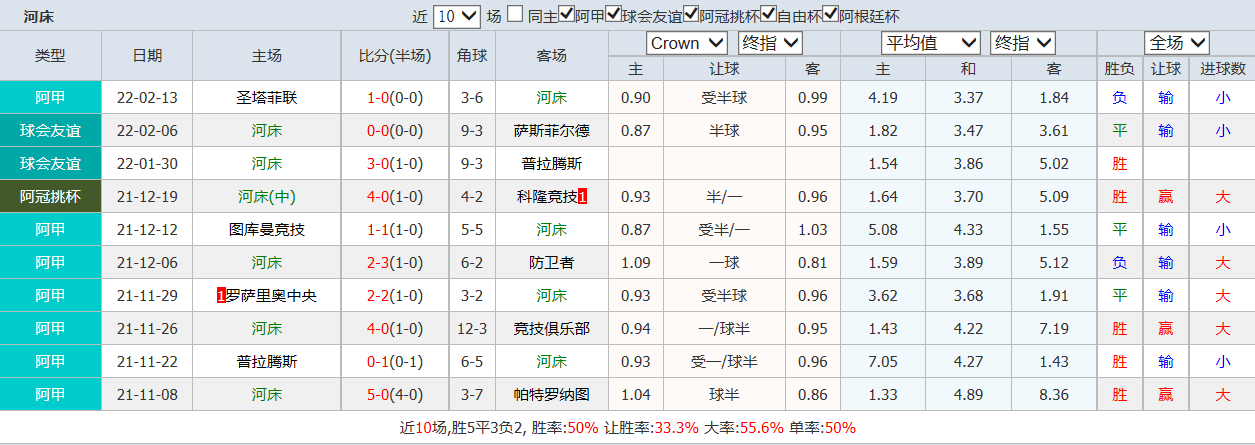Click away team 萨斯菲尔德

pyautogui.click(x=552, y=131)
